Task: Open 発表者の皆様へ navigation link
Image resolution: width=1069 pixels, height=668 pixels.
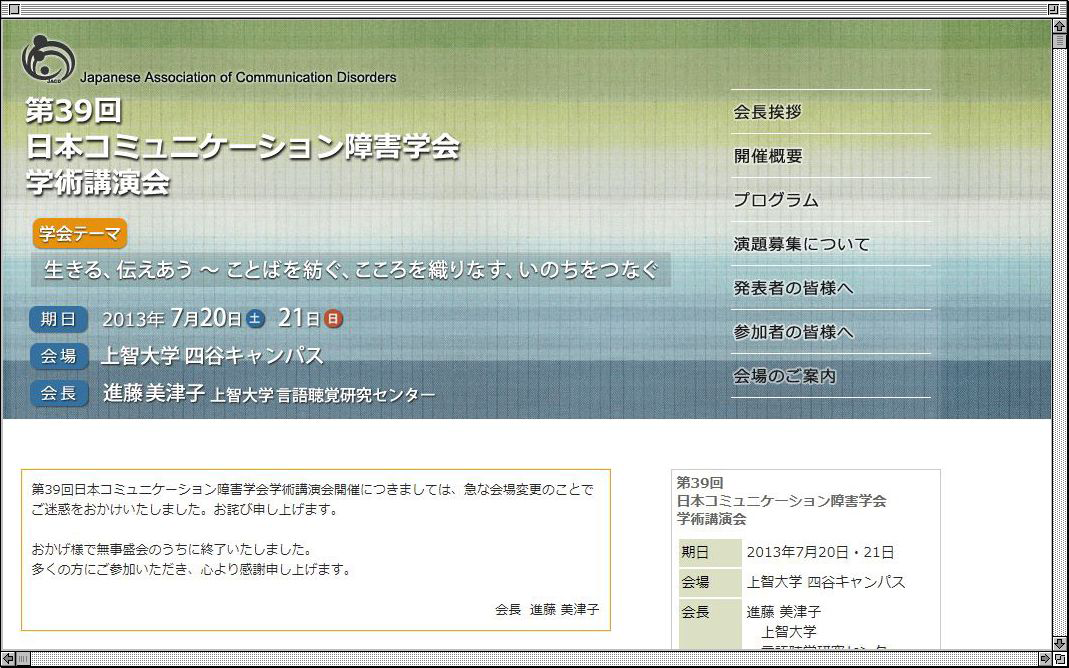Action: pos(793,288)
